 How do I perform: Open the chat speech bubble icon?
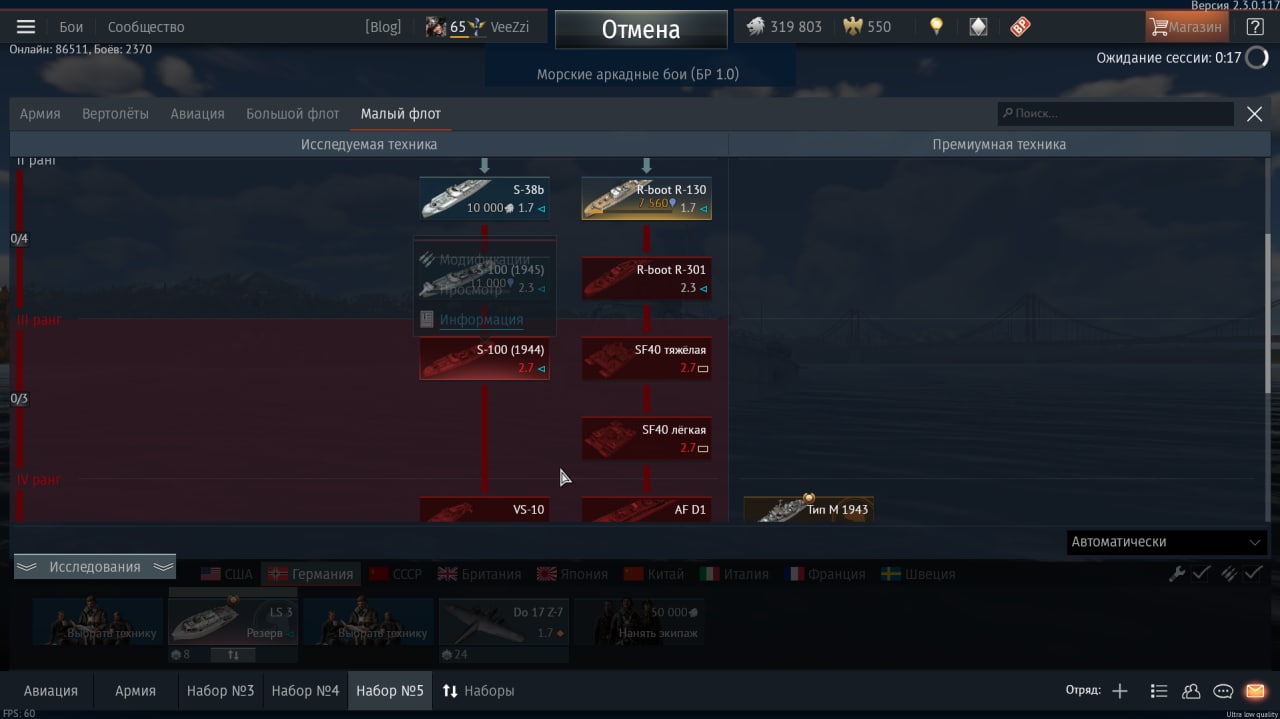tap(1223, 691)
